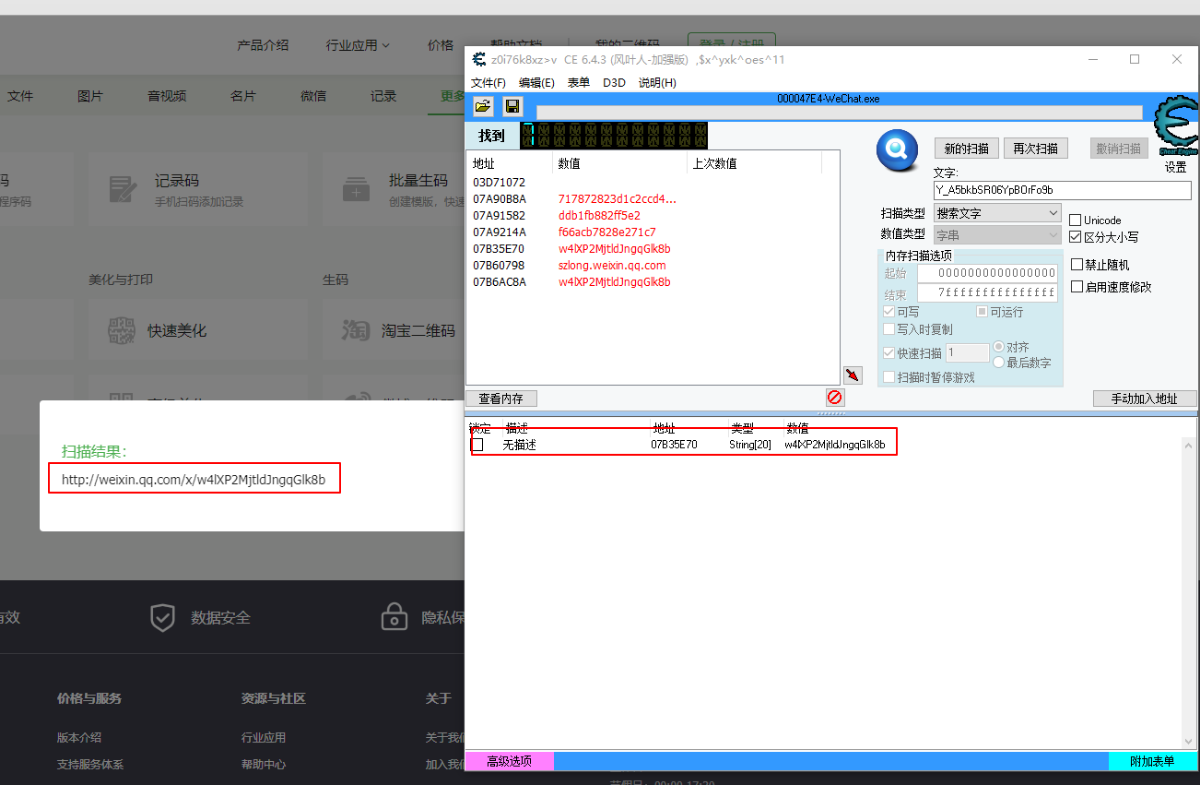Click the blue magnifier scan icon
This screenshot has width=1200, height=785.
(897, 151)
